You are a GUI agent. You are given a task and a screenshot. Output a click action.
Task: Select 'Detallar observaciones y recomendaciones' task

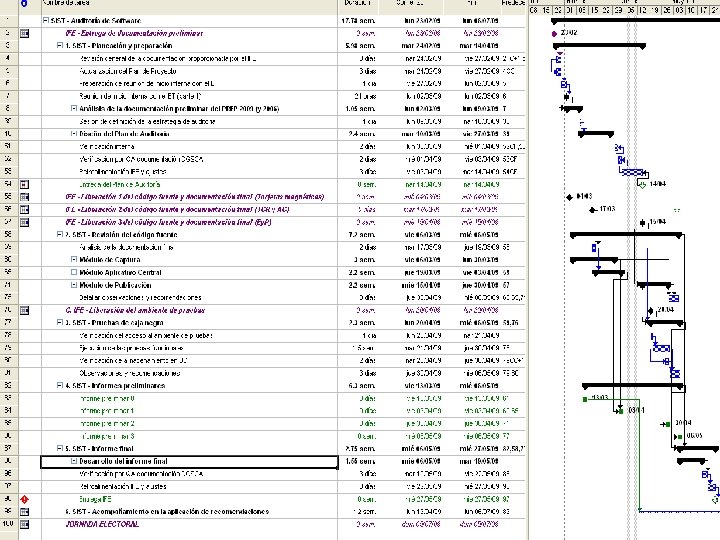pyautogui.click(x=140, y=298)
